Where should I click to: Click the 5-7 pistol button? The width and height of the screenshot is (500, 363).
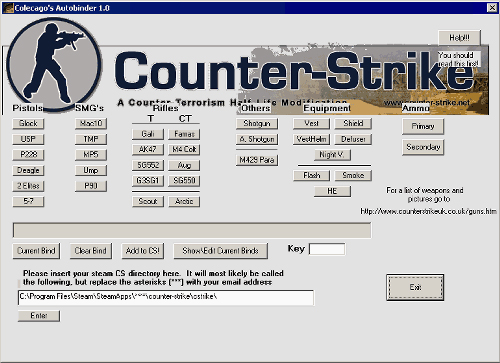[x=28, y=201]
